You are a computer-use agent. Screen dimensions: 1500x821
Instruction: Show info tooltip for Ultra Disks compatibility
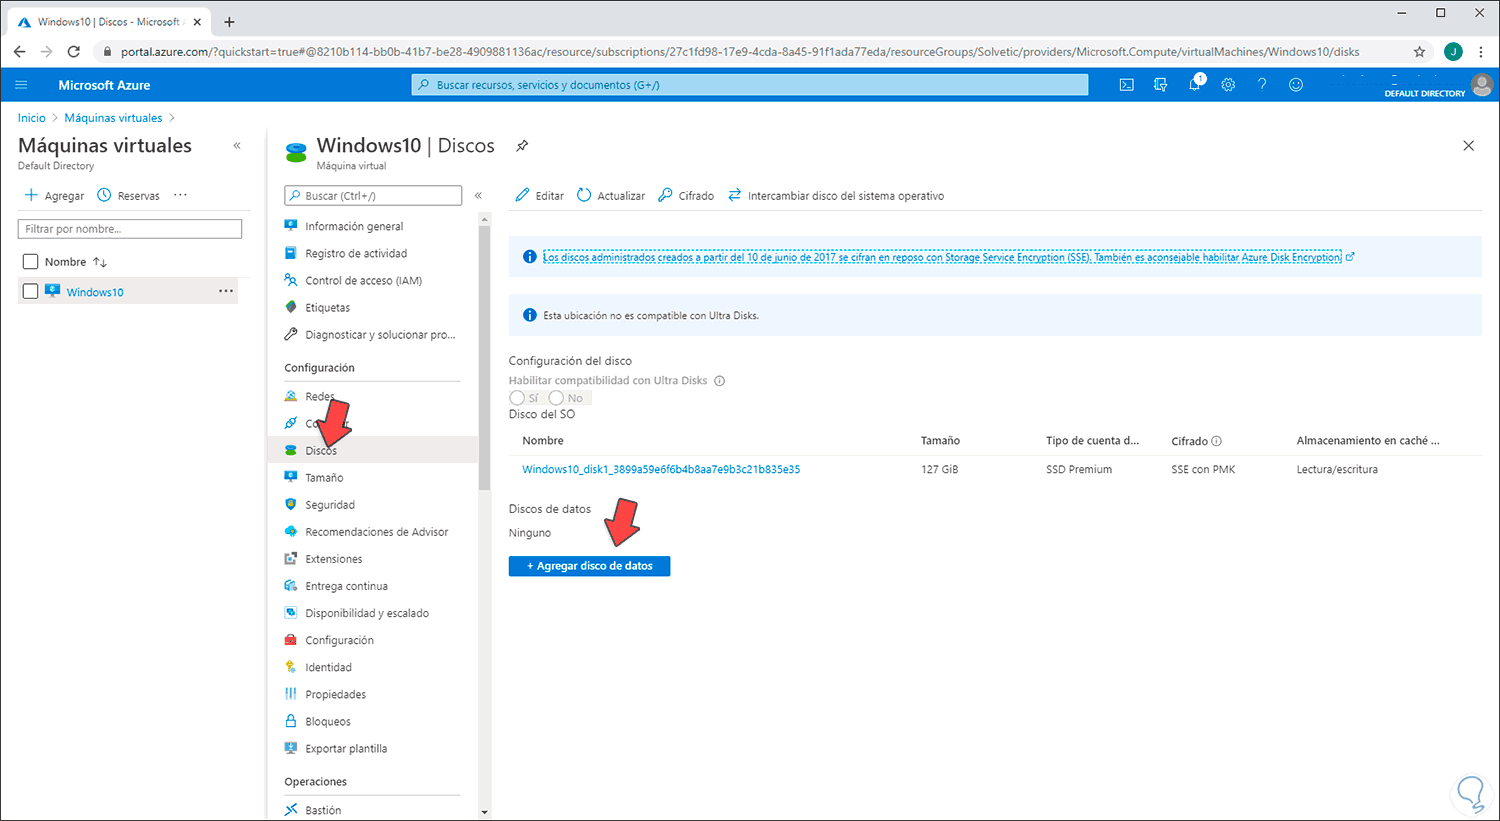pos(720,381)
